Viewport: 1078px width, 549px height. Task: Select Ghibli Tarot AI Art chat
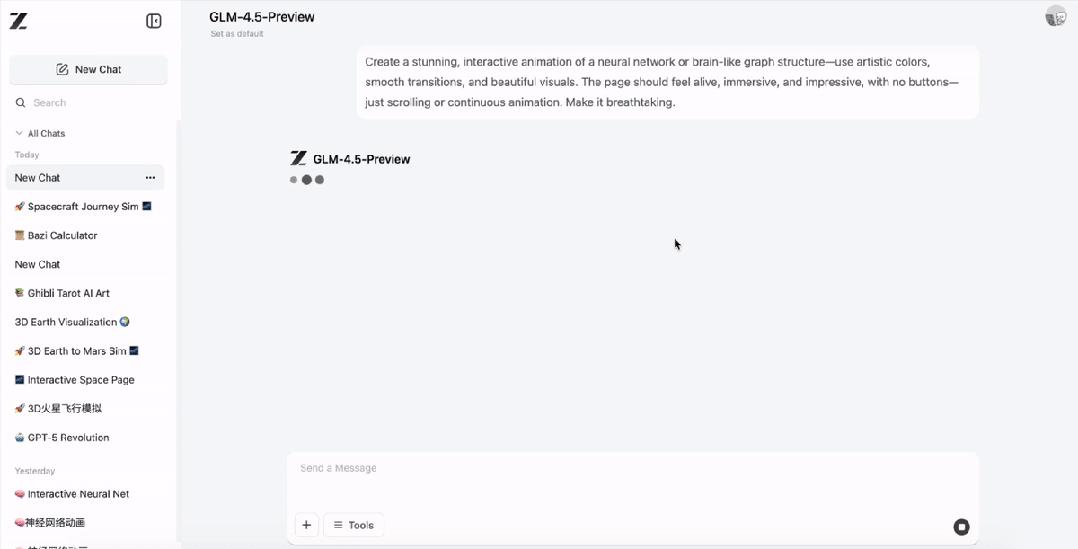[68, 294]
